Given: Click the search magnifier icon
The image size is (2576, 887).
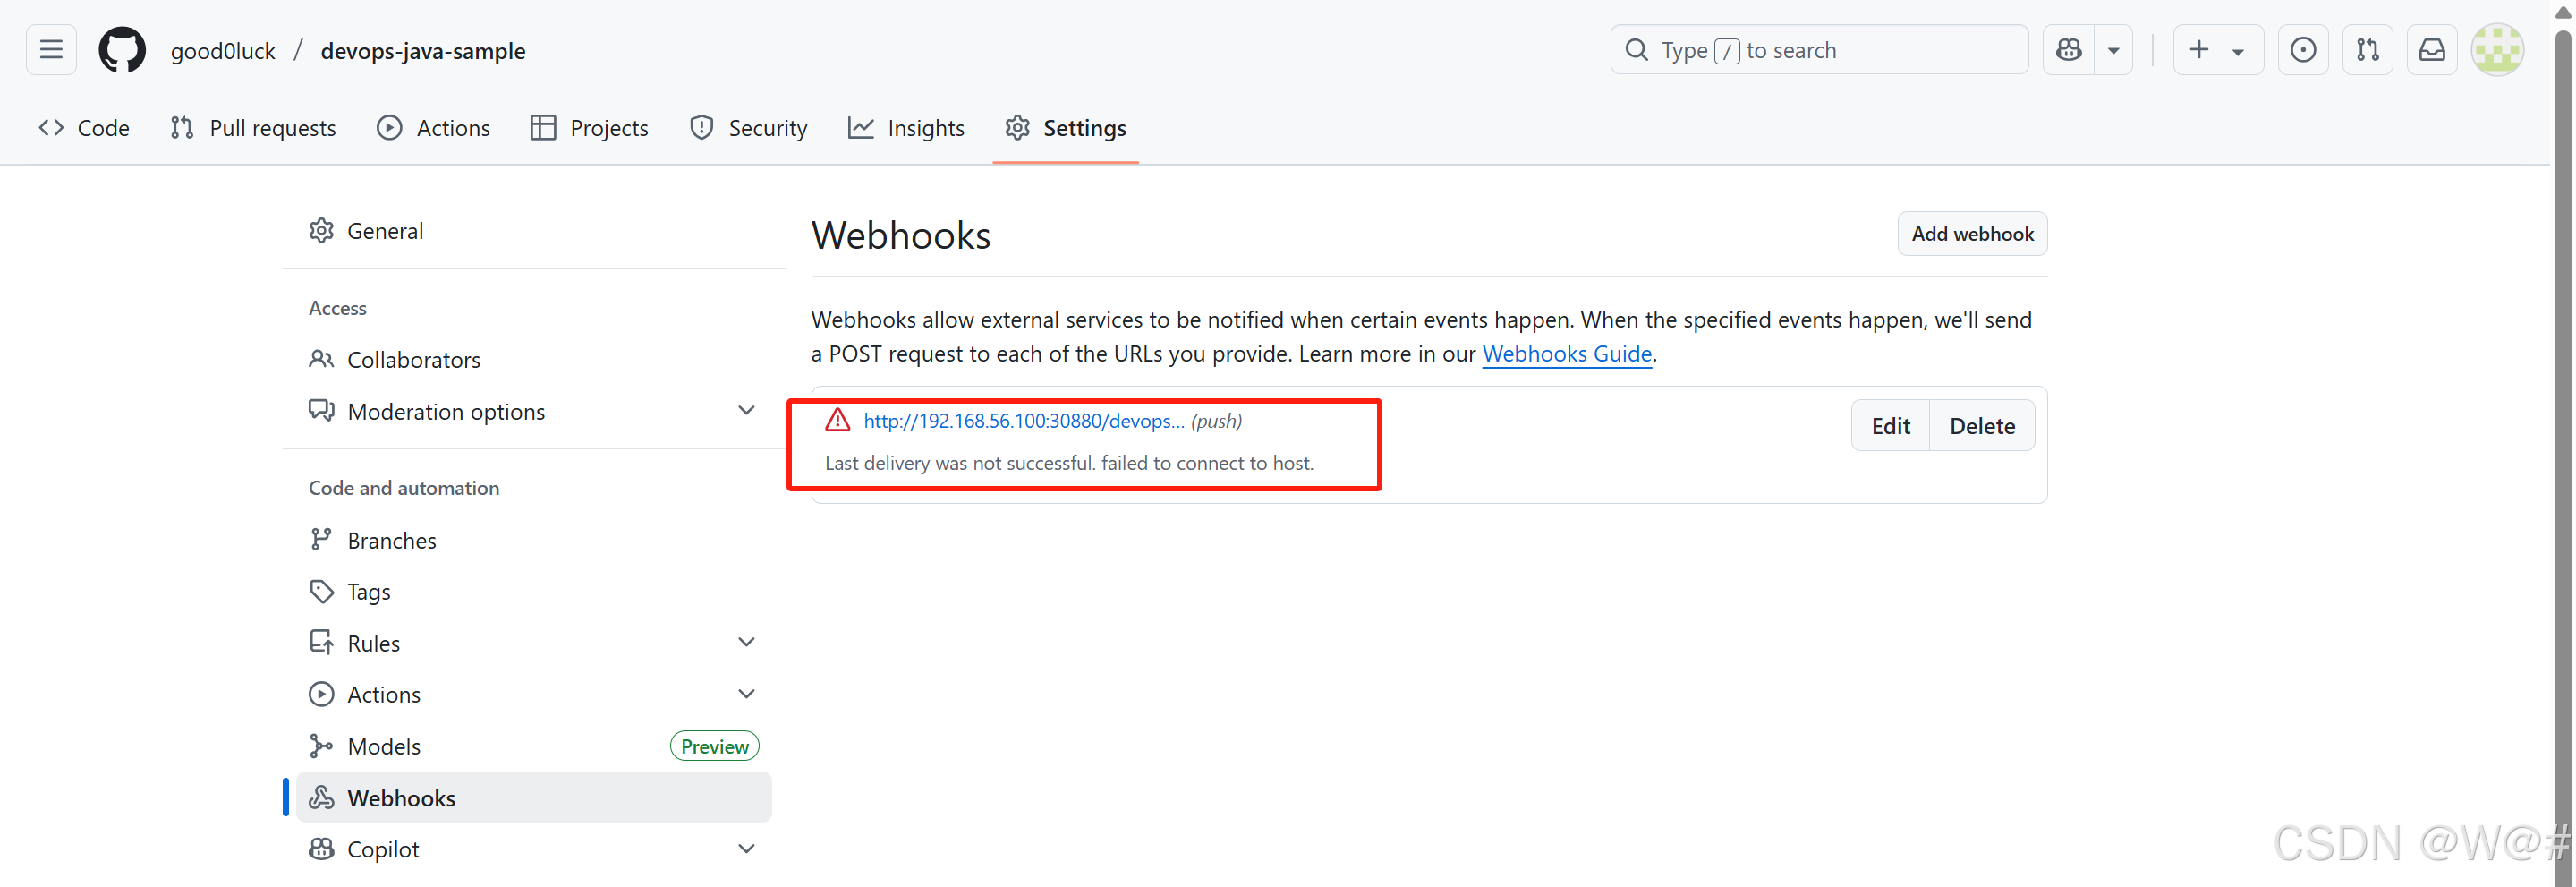Looking at the screenshot, I should [1636, 50].
